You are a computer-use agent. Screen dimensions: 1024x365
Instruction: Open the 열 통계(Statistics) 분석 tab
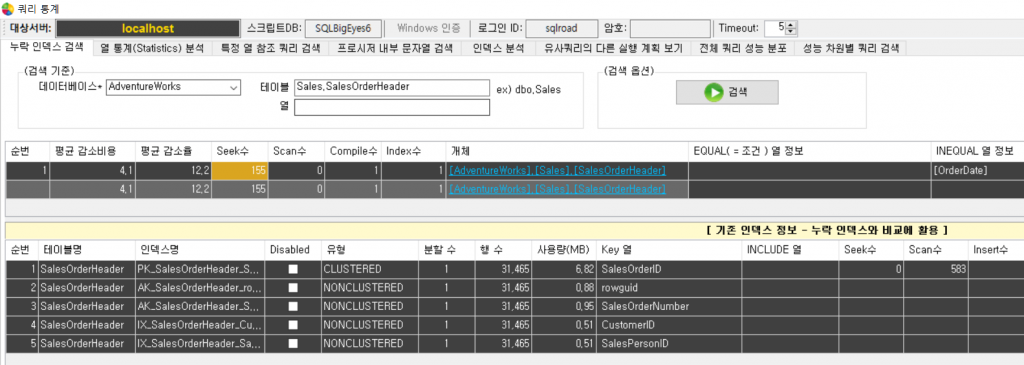pos(152,48)
